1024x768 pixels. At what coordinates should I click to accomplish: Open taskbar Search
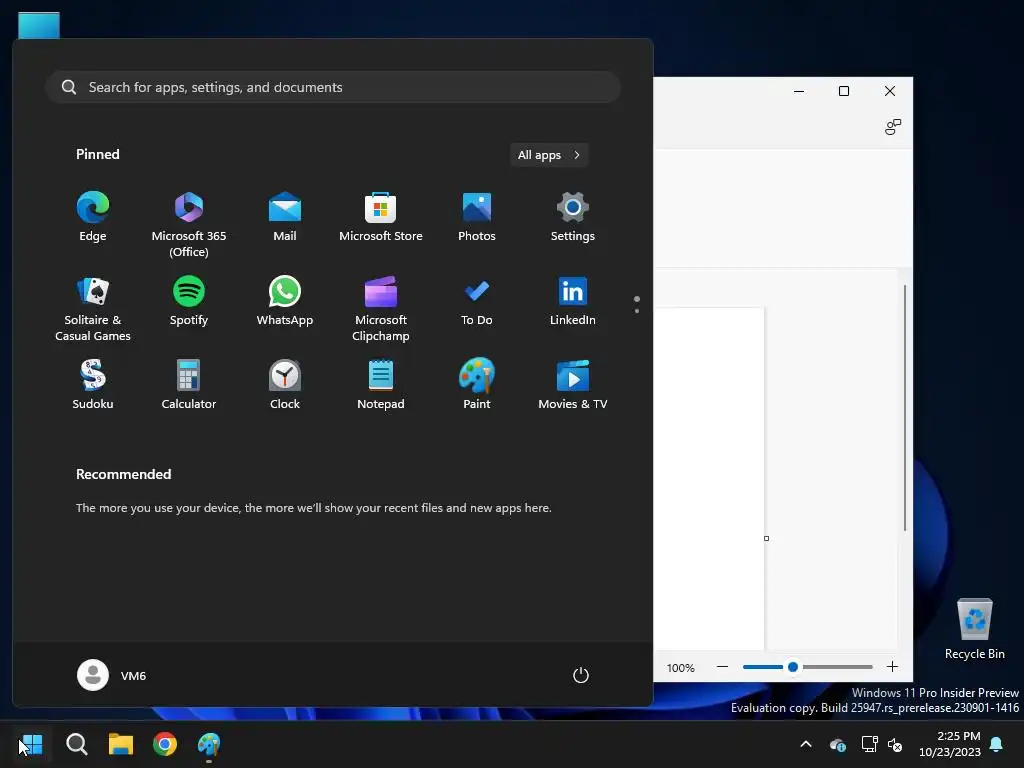click(76, 744)
